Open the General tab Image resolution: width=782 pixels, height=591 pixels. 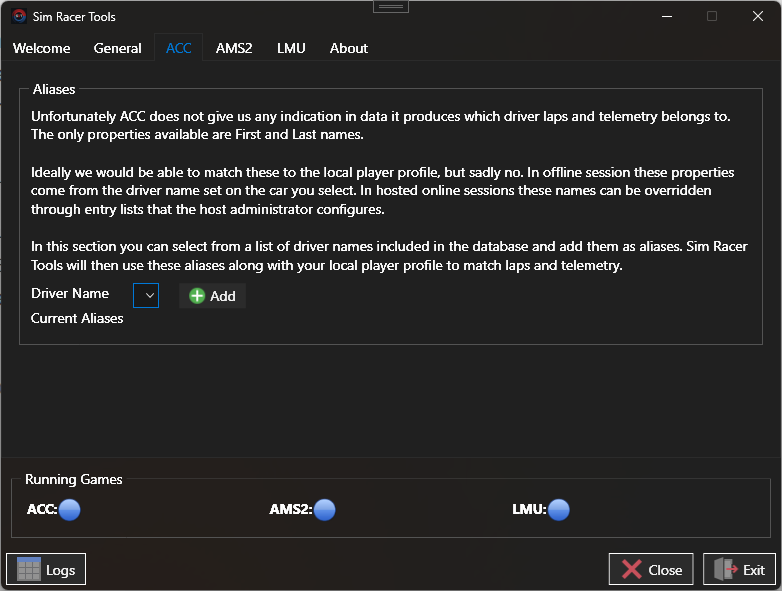[x=117, y=48]
